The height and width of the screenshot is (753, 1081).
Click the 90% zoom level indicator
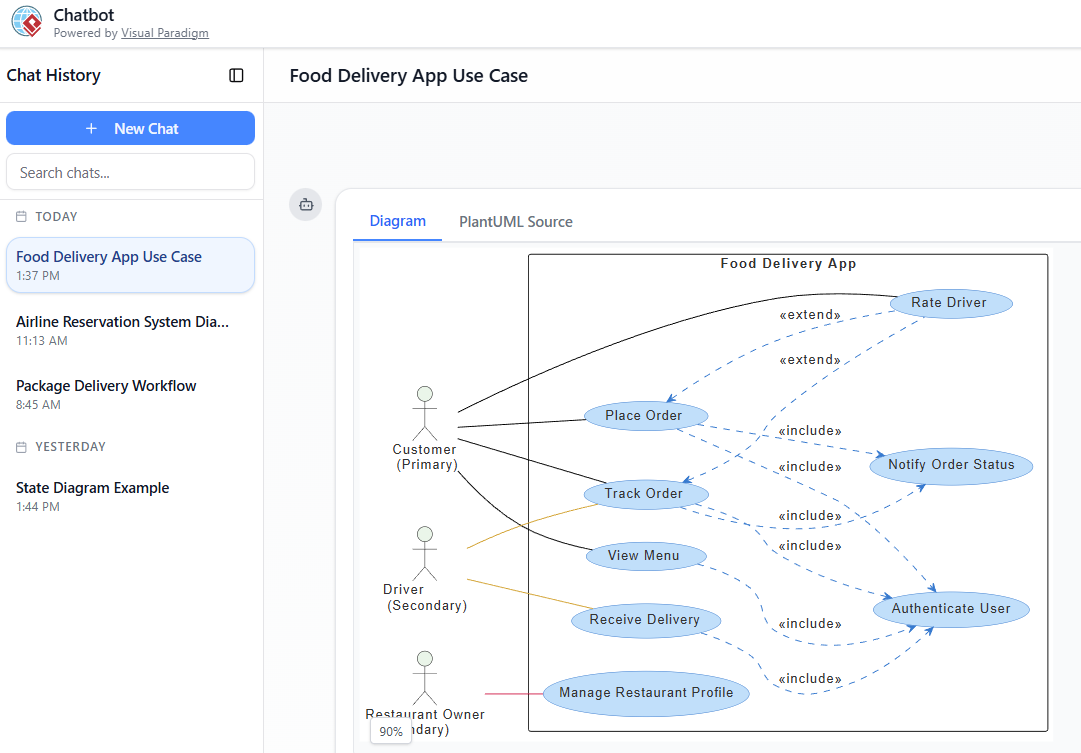point(391,732)
